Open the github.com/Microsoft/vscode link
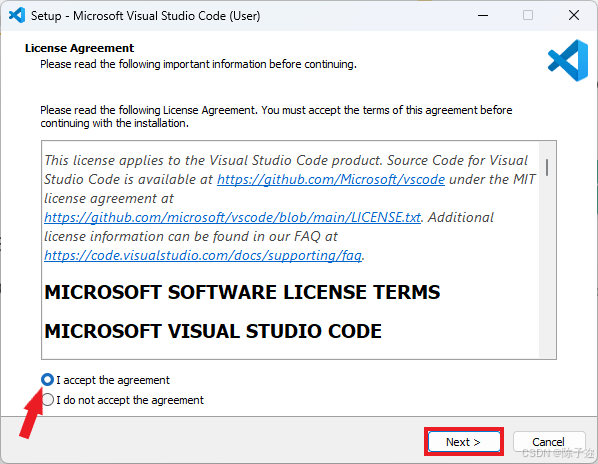This screenshot has width=598, height=464. point(331,179)
